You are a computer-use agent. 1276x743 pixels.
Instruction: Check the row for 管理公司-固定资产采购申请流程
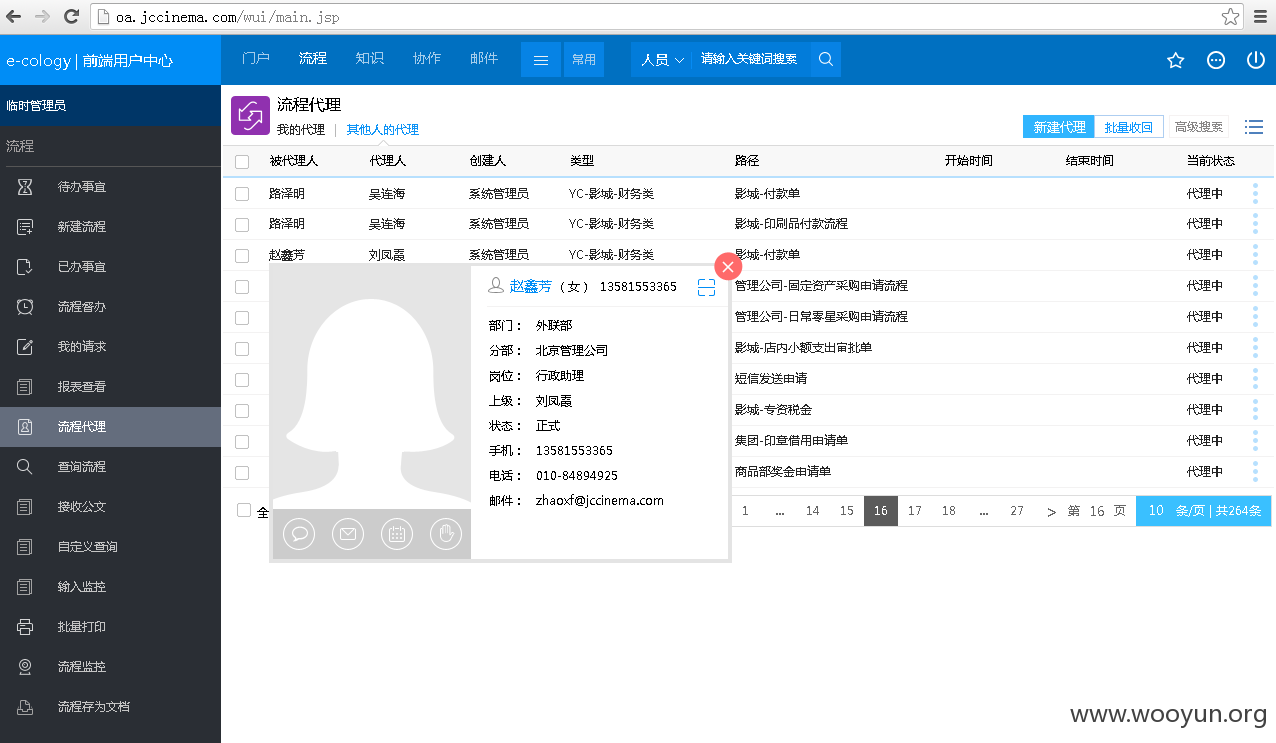tap(242, 287)
